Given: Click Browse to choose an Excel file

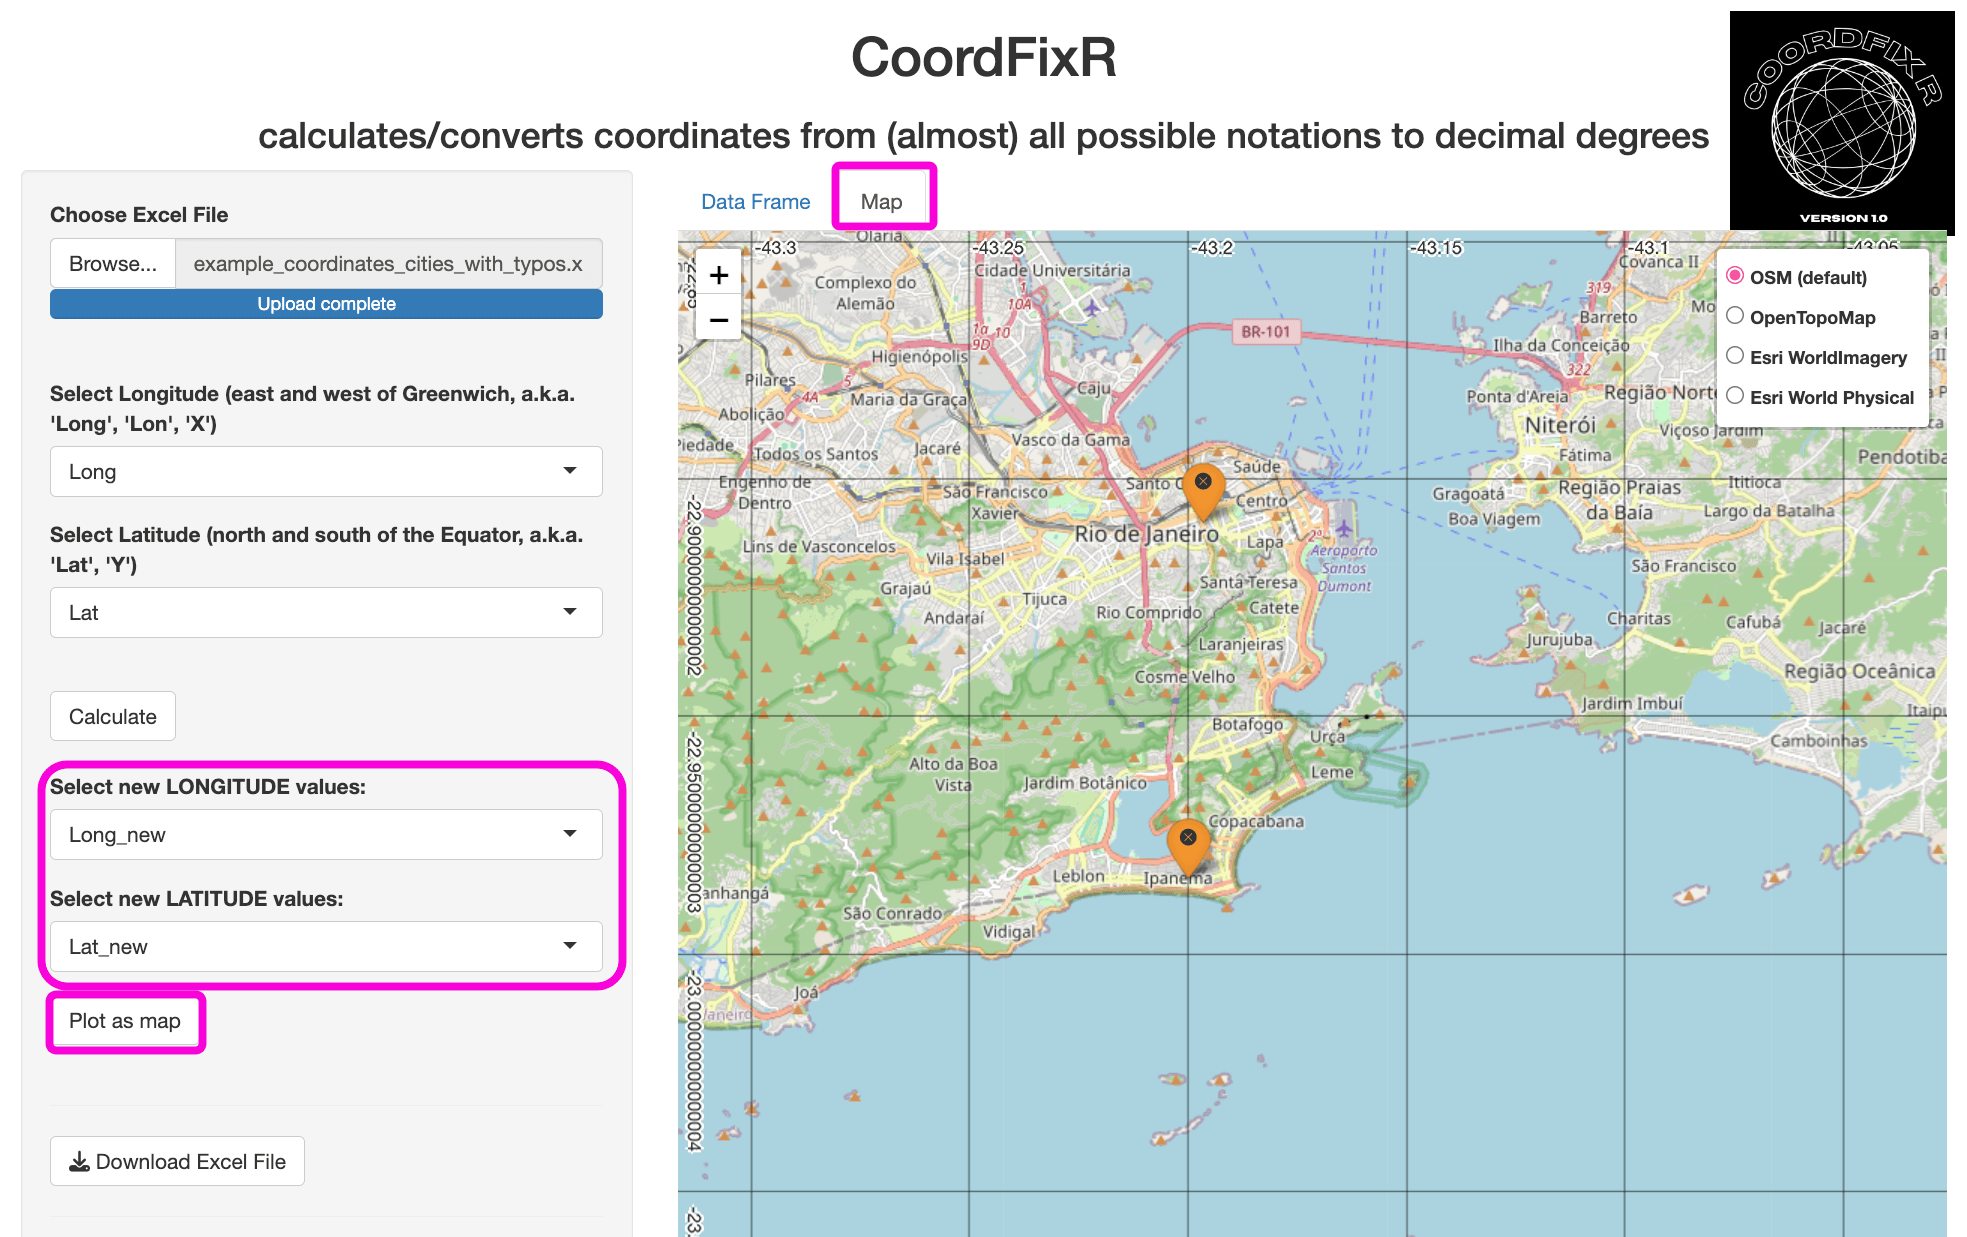Looking at the screenshot, I should tap(113, 263).
